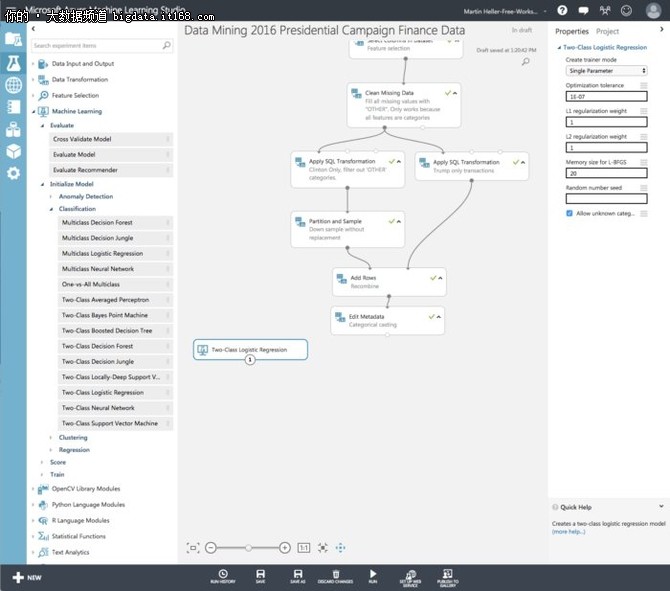670x591 pixels.
Task: Open the user profile avatar
Action: pyautogui.click(x=653, y=10)
